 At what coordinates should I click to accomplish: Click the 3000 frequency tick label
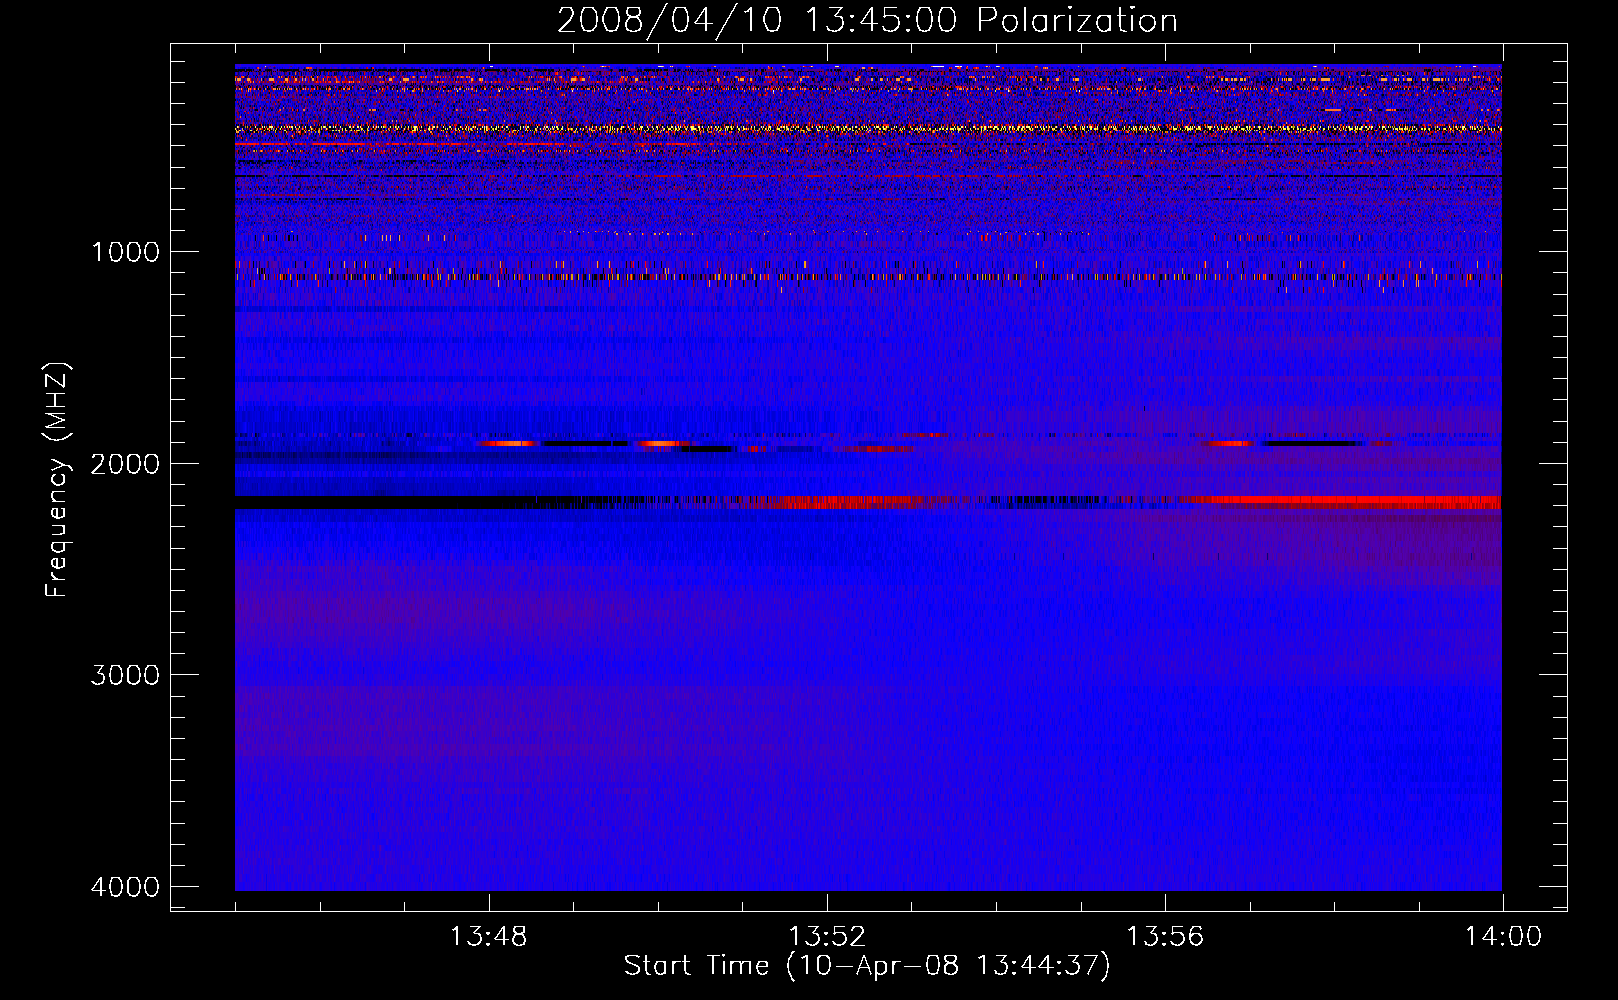click(x=125, y=675)
